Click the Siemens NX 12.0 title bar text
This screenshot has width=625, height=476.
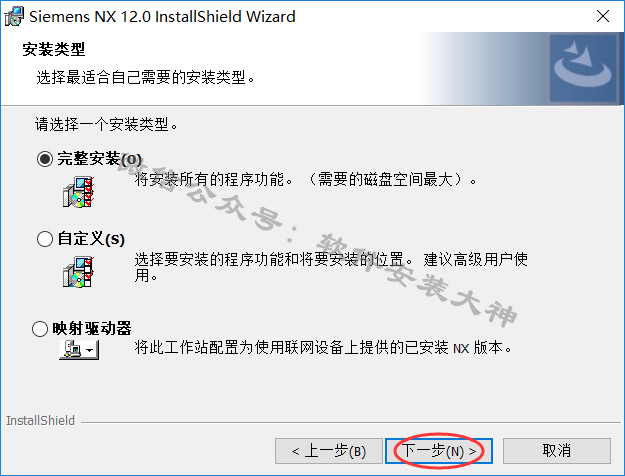[x=162, y=17]
